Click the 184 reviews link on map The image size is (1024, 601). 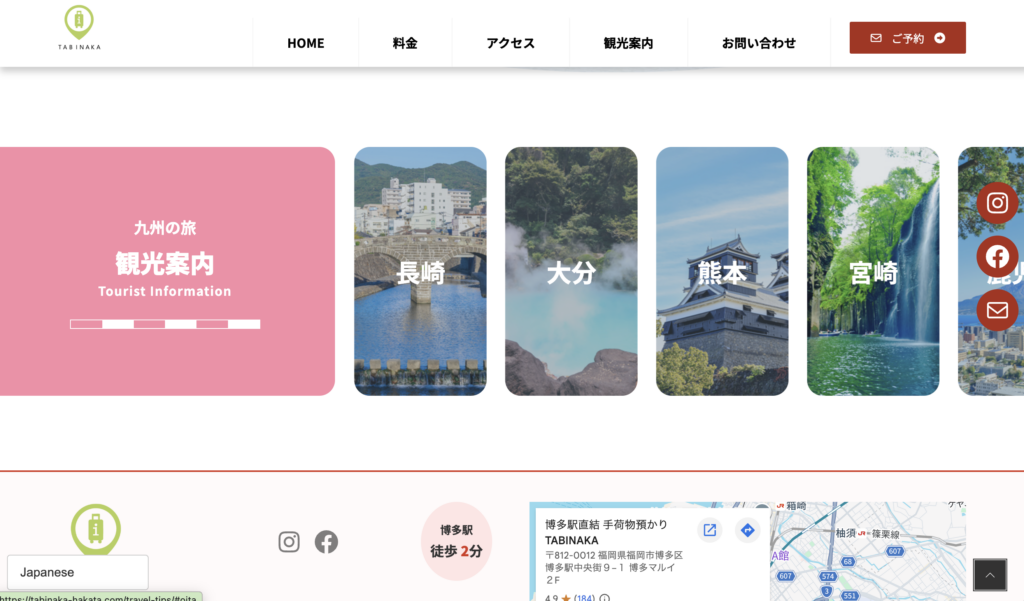(x=584, y=598)
